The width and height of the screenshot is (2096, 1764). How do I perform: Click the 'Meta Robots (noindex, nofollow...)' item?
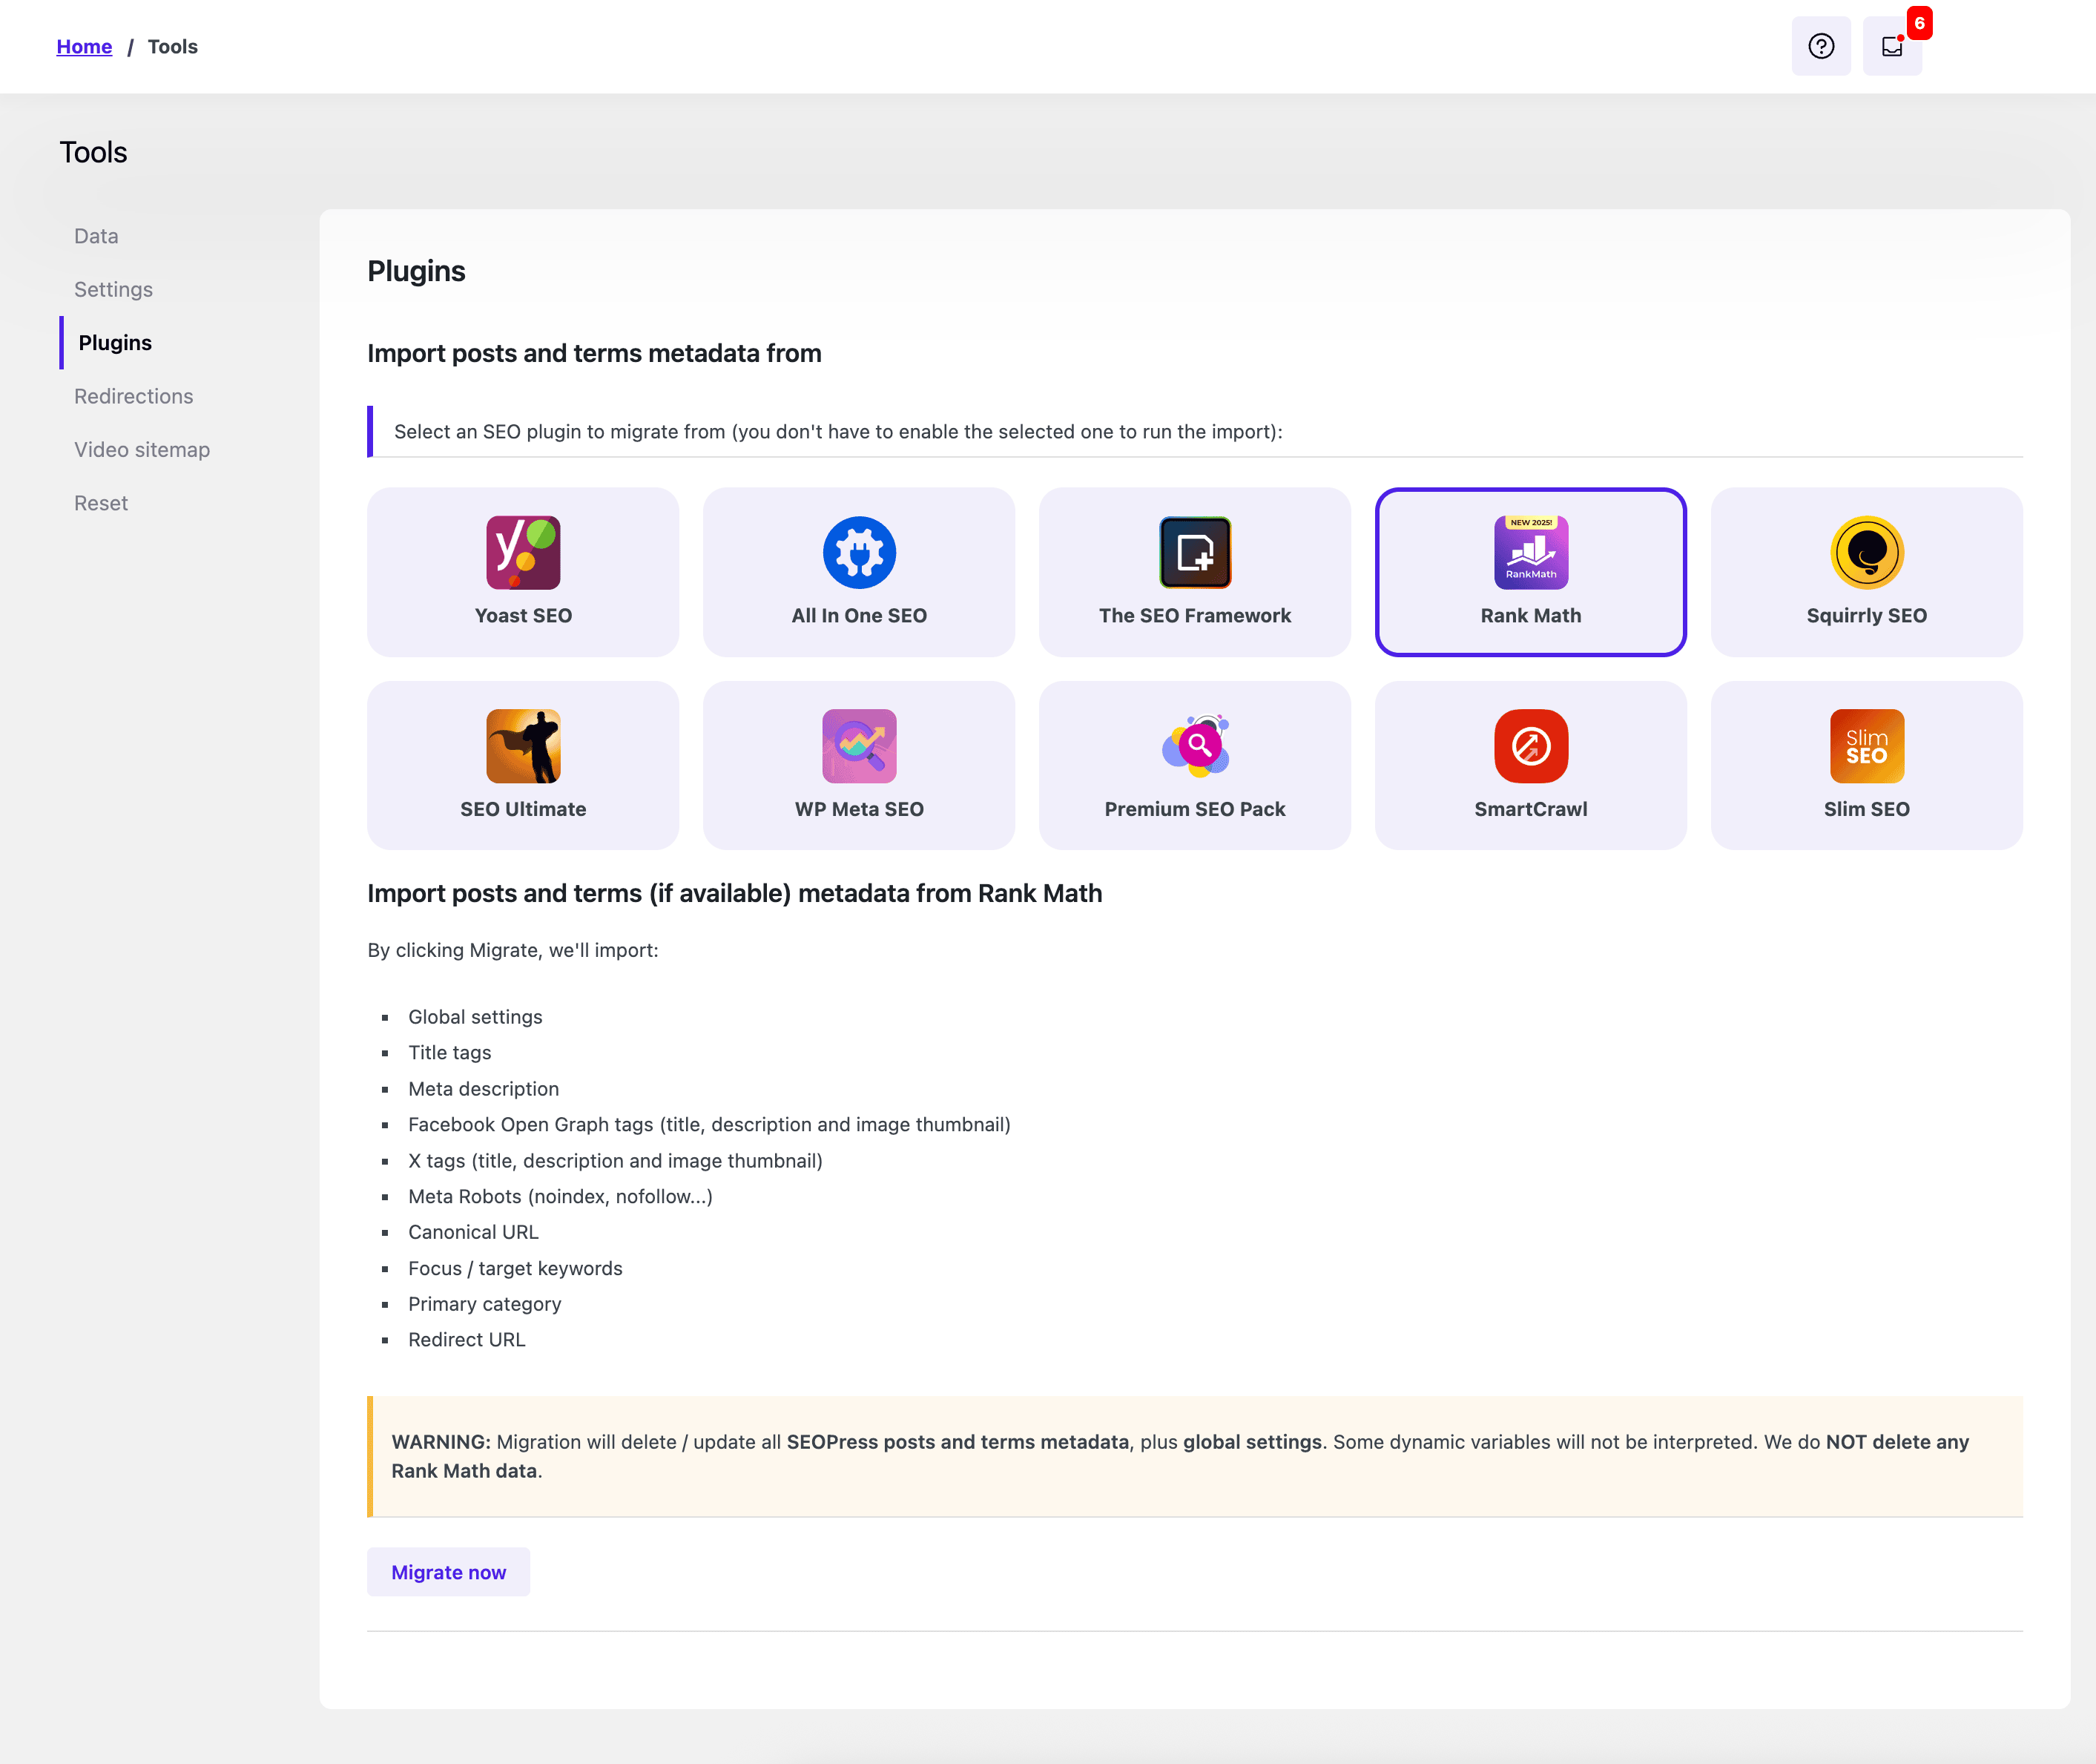pos(560,1197)
